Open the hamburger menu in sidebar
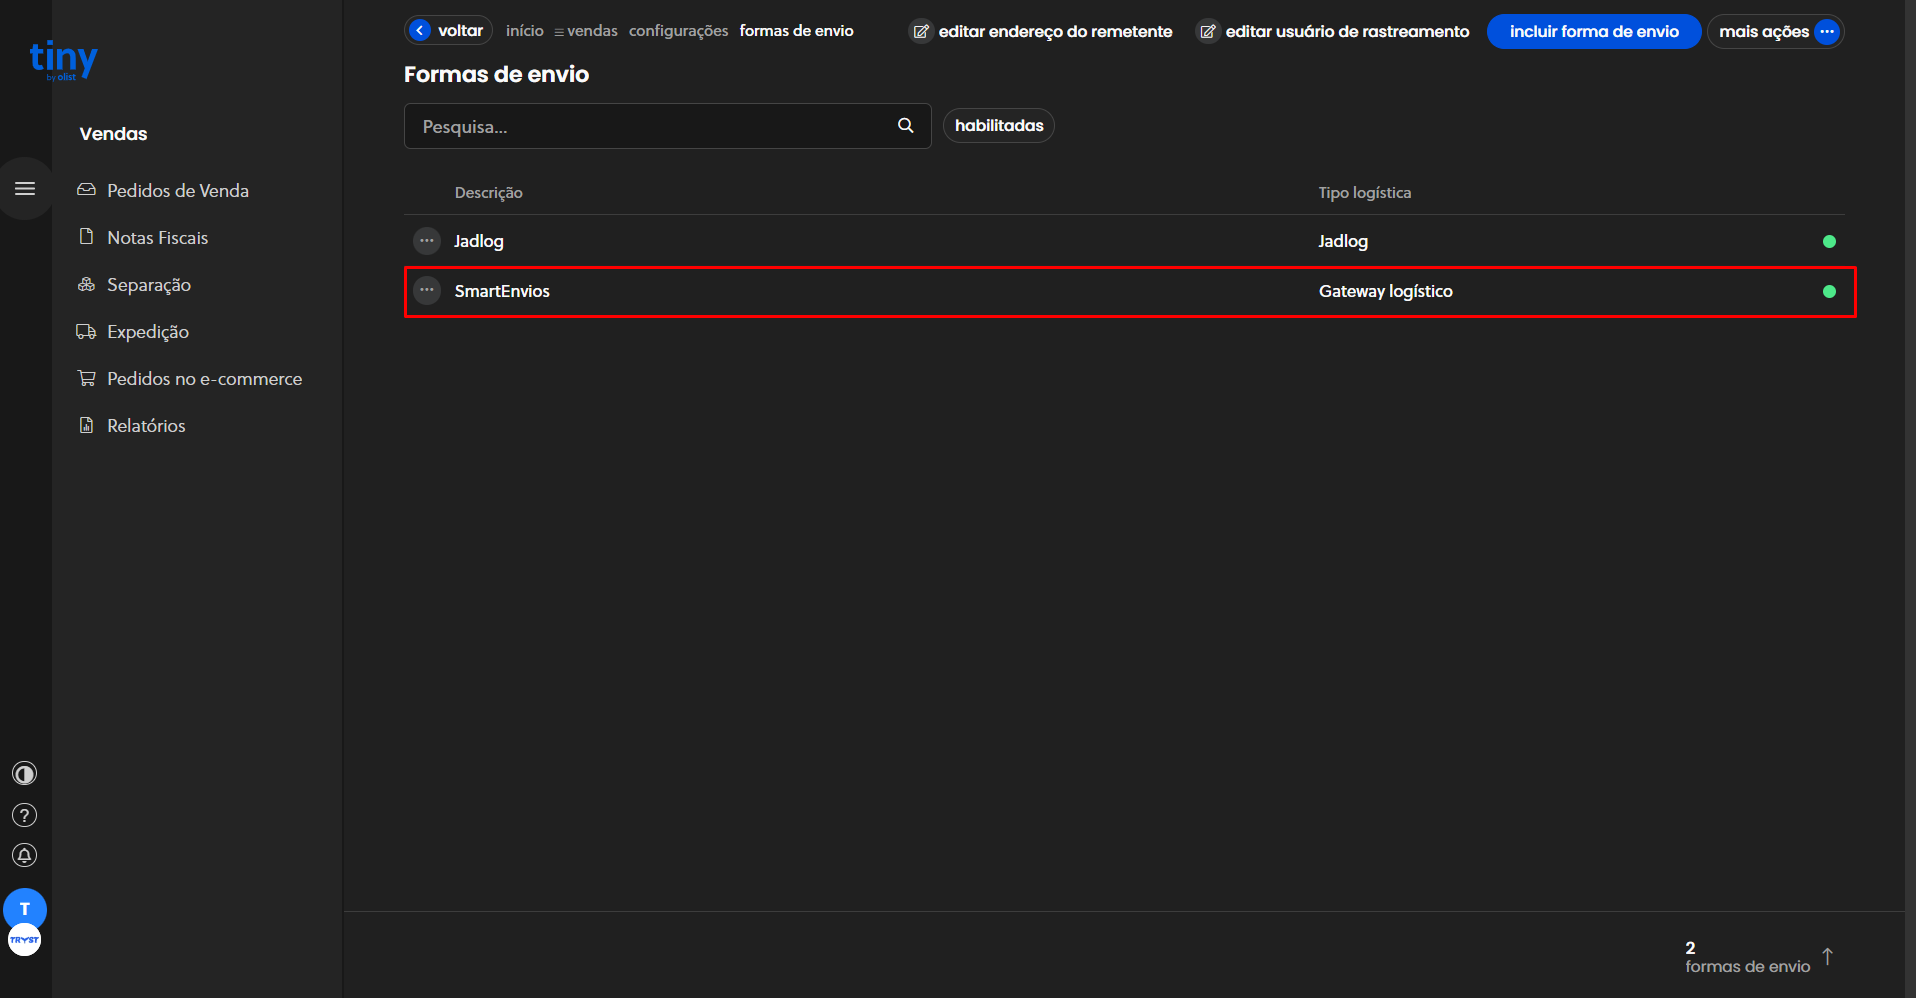 25,189
